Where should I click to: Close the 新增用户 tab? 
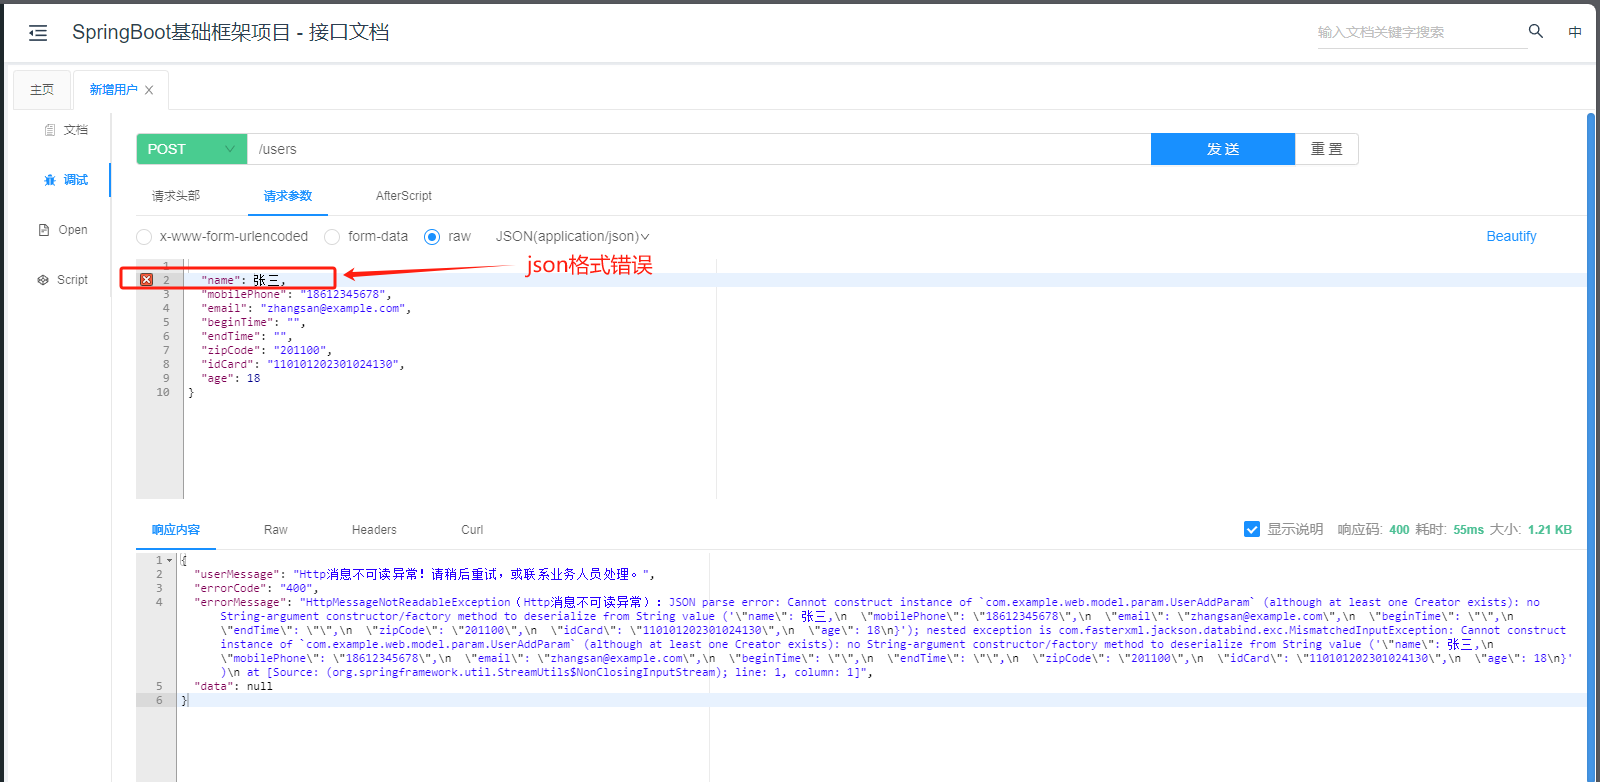point(149,90)
